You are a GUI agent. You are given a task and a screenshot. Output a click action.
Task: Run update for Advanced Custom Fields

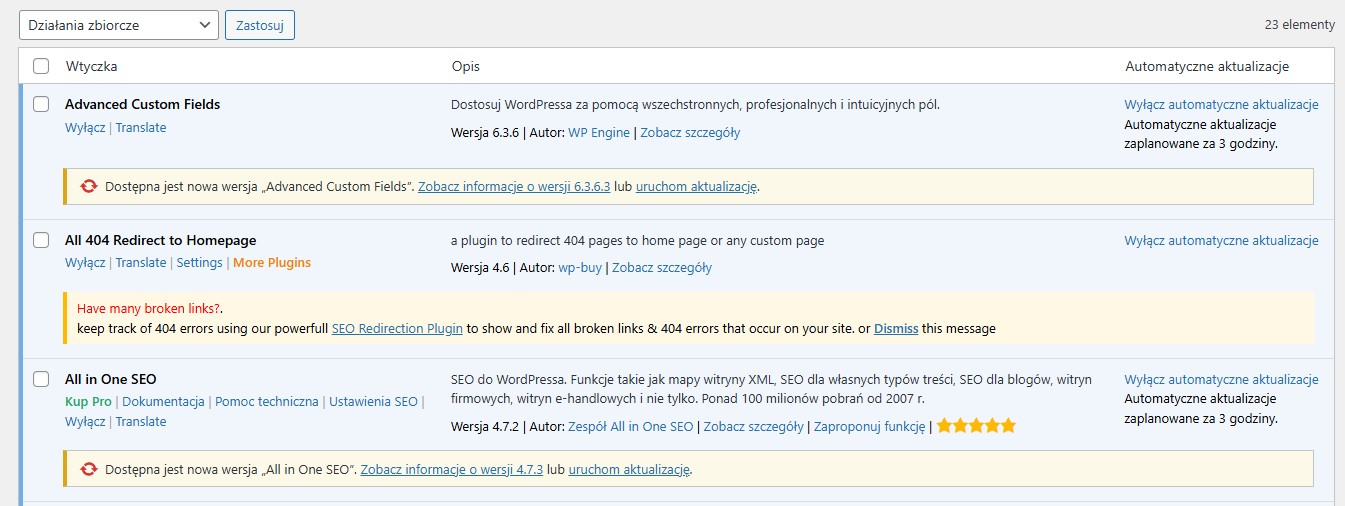pos(696,186)
